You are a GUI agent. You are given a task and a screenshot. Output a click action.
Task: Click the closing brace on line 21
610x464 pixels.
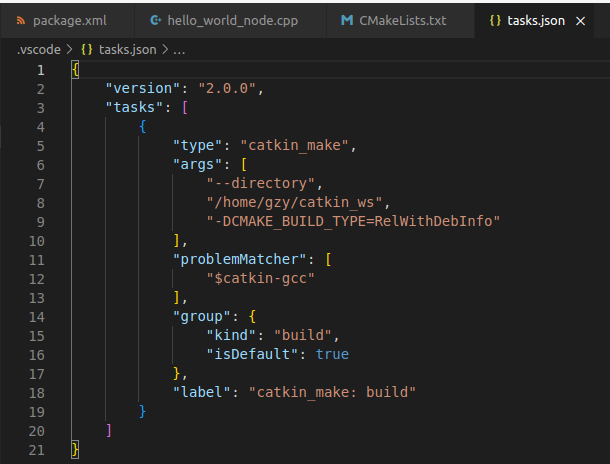[x=75, y=449]
